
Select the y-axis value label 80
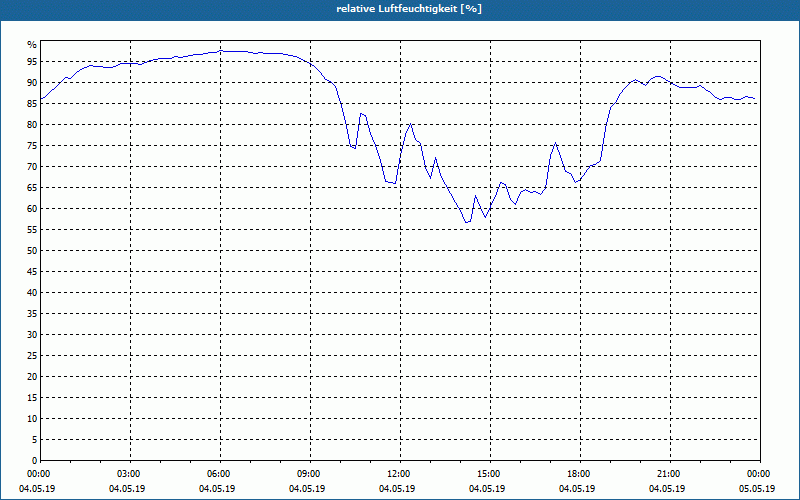(32, 124)
